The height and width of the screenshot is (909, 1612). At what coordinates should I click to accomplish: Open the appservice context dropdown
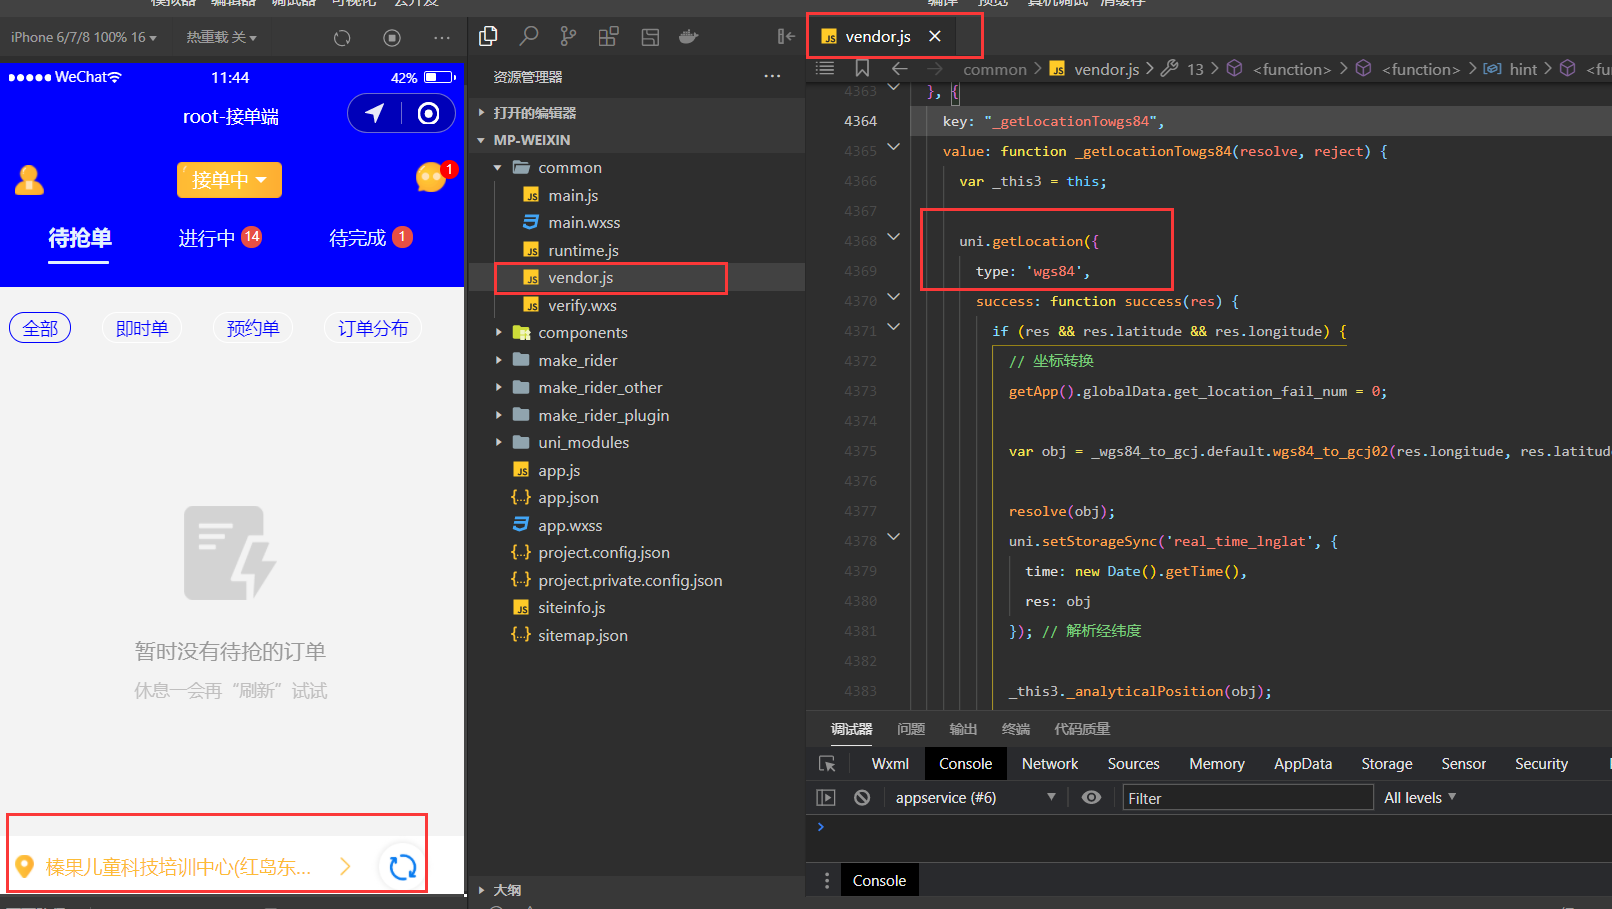coord(975,798)
